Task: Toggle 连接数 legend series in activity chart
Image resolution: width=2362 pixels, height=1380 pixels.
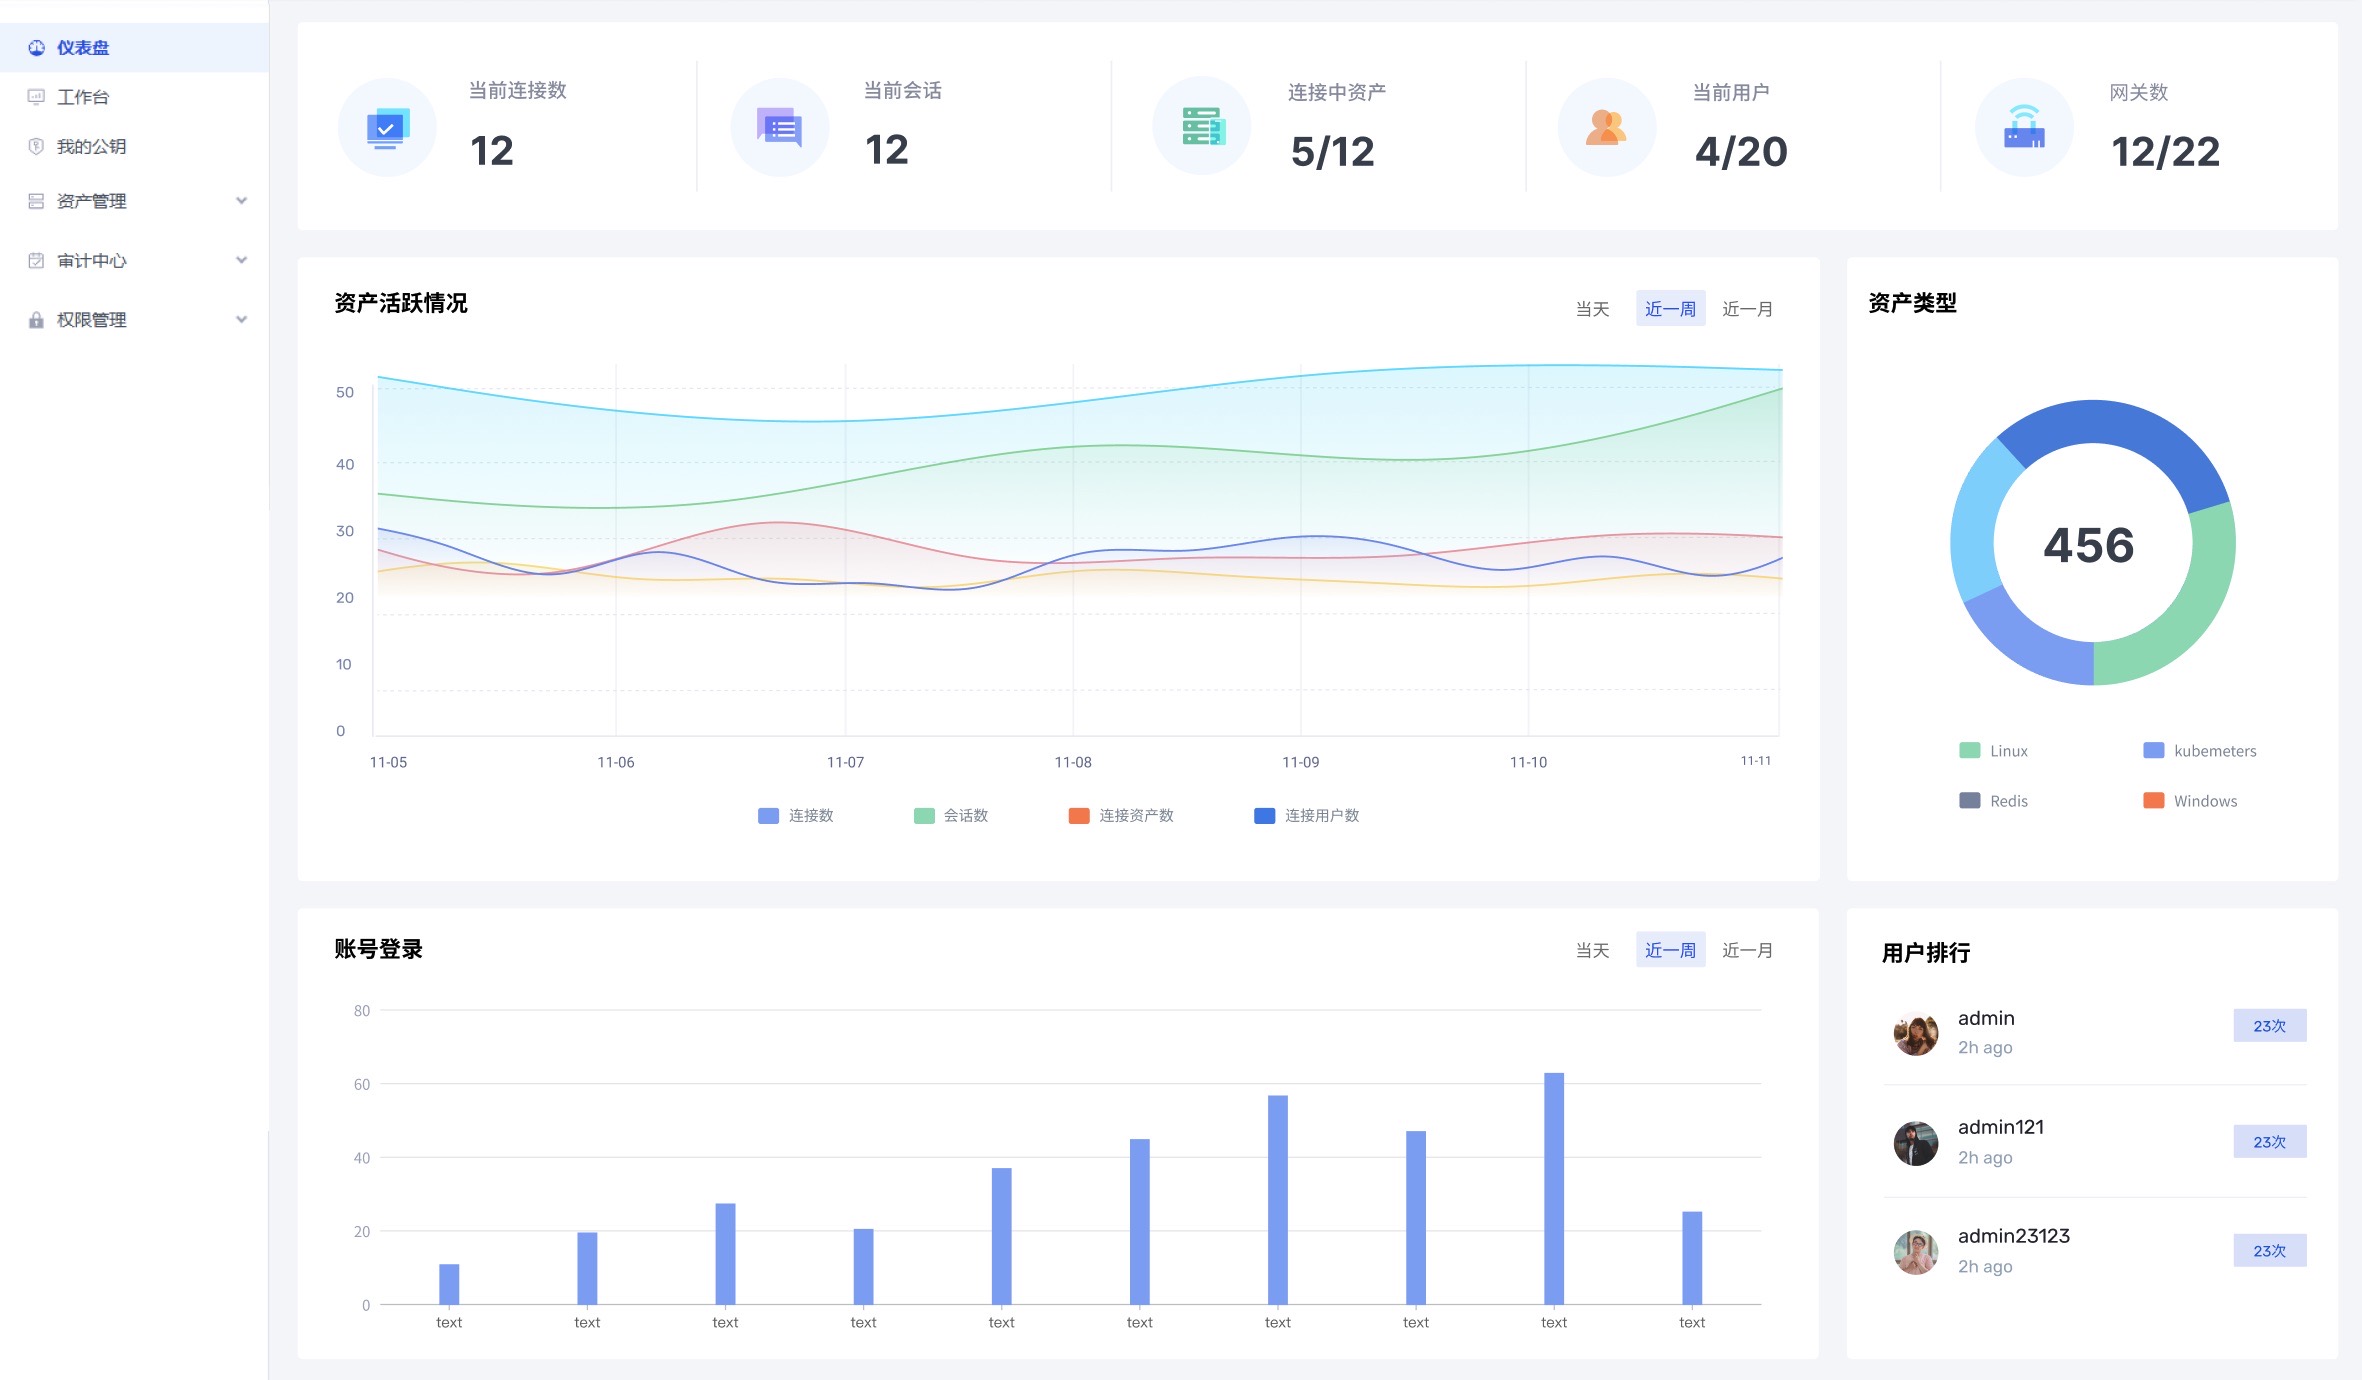Action: pyautogui.click(x=796, y=816)
